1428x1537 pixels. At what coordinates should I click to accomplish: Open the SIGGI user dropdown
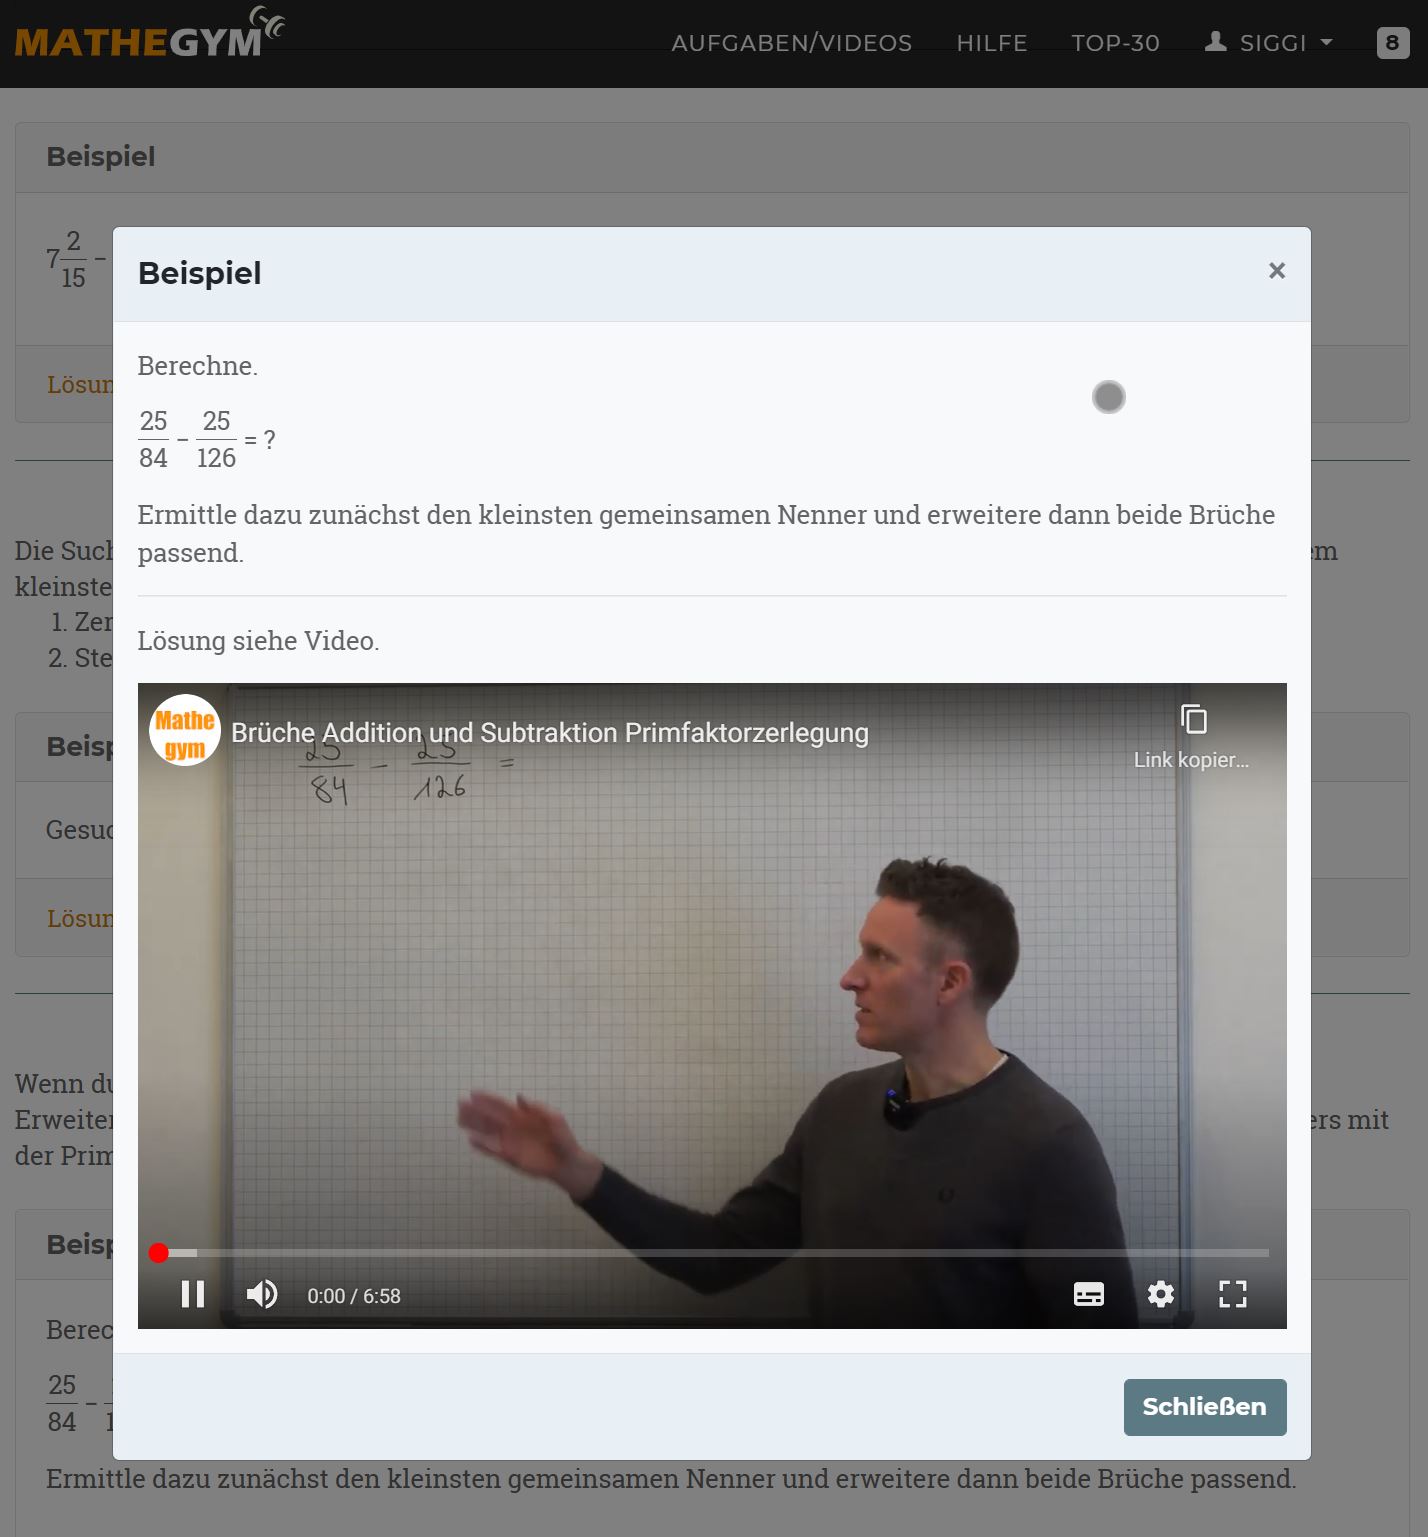pos(1269,43)
